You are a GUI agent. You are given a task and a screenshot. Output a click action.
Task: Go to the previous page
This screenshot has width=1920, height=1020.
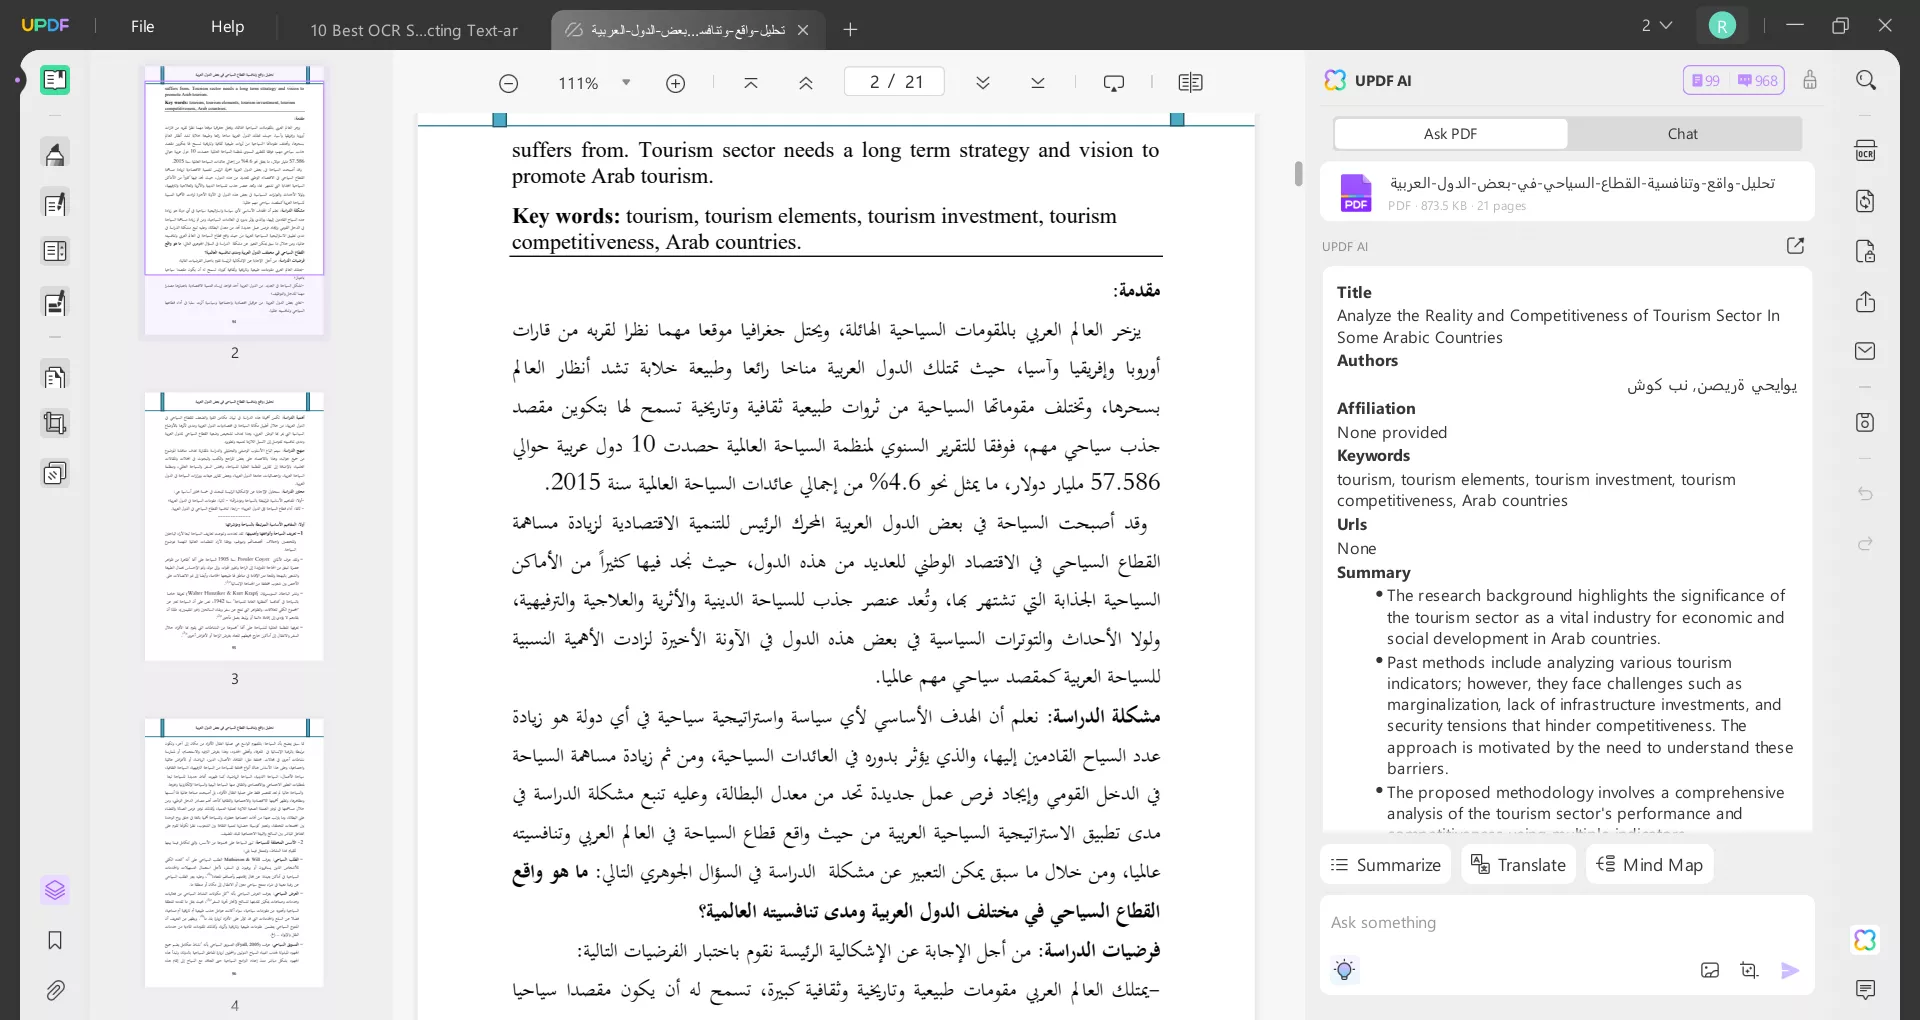point(805,83)
